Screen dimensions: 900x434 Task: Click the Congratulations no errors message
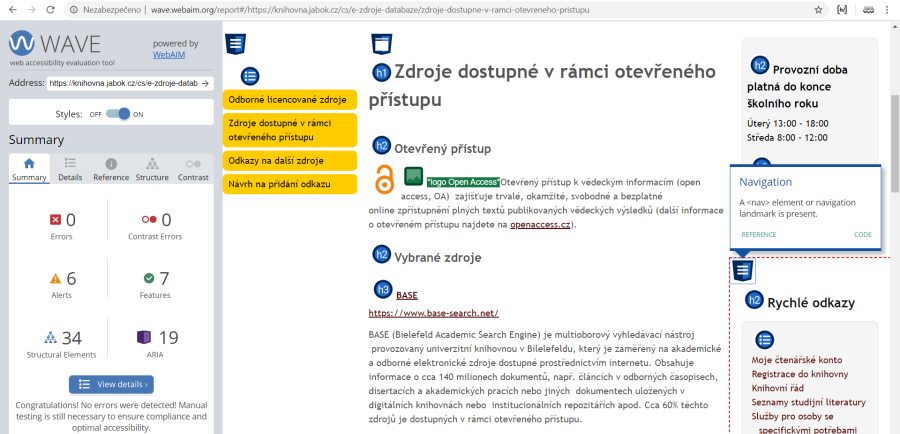[111, 416]
